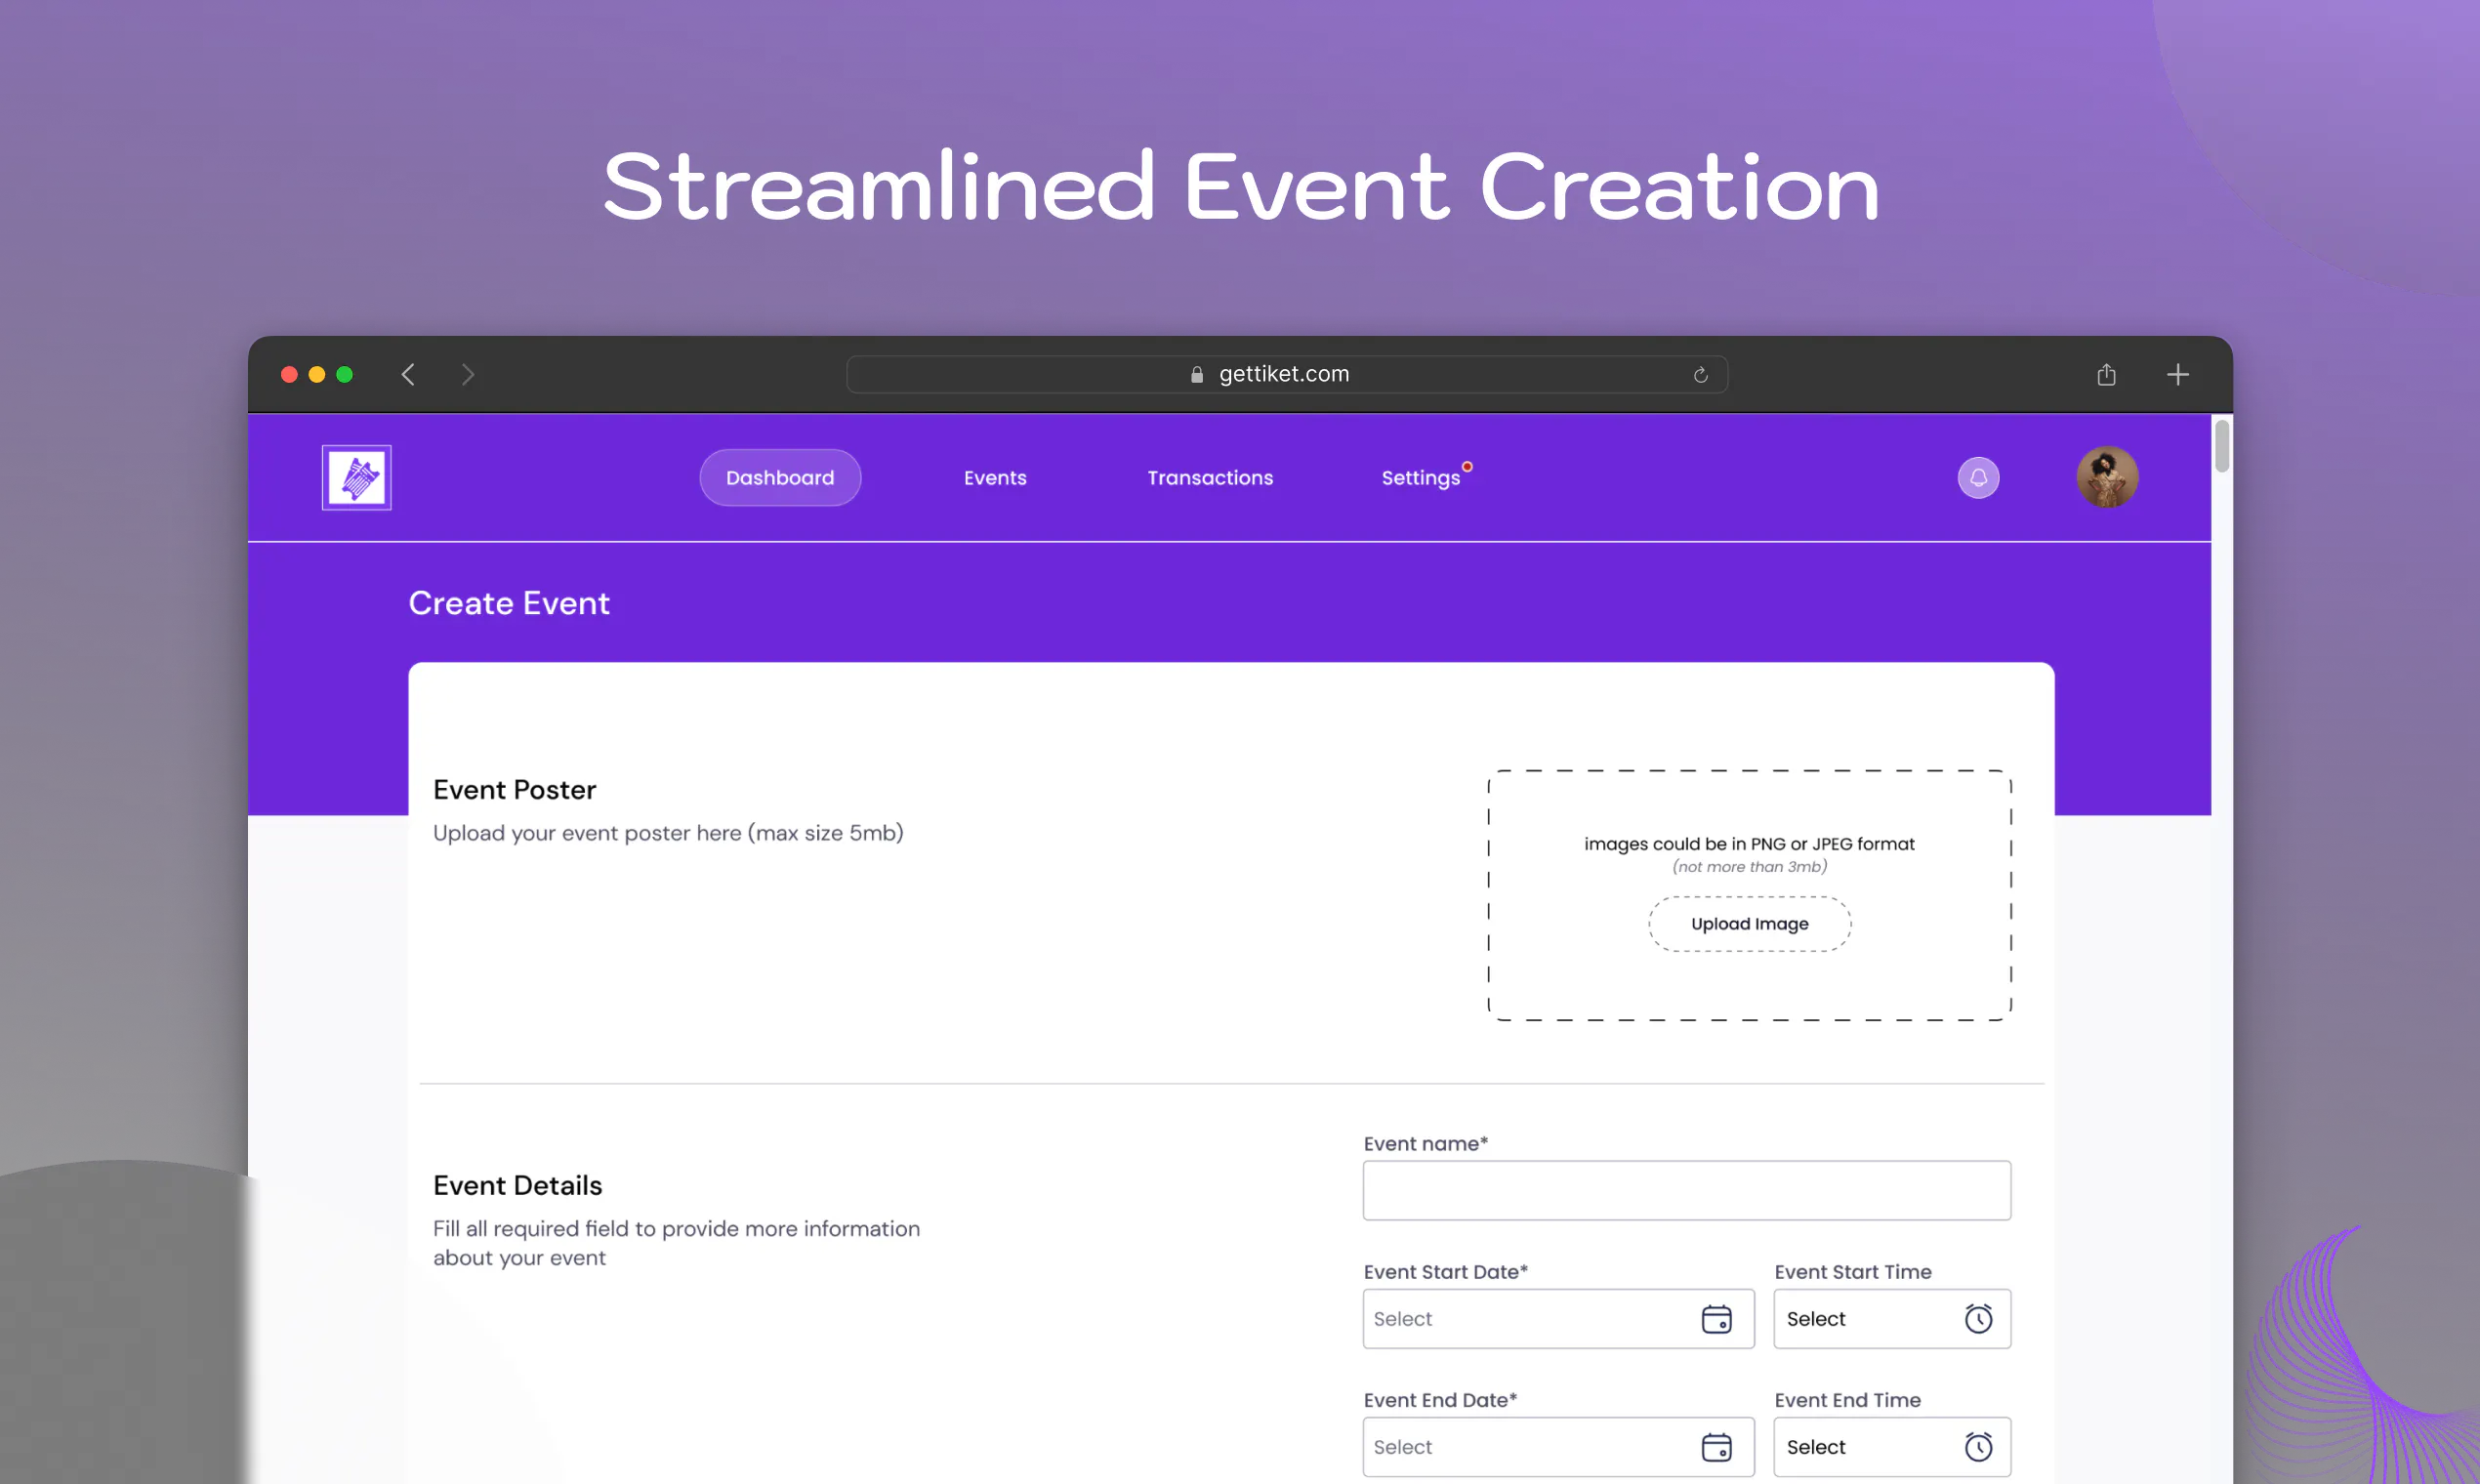
Task: Click the Gettiket ticket logo
Action: point(356,477)
